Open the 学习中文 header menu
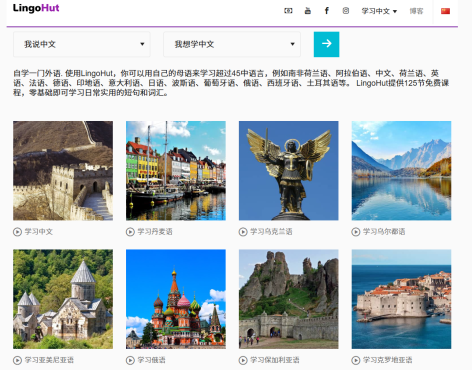This screenshot has width=472, height=370. pos(379,11)
